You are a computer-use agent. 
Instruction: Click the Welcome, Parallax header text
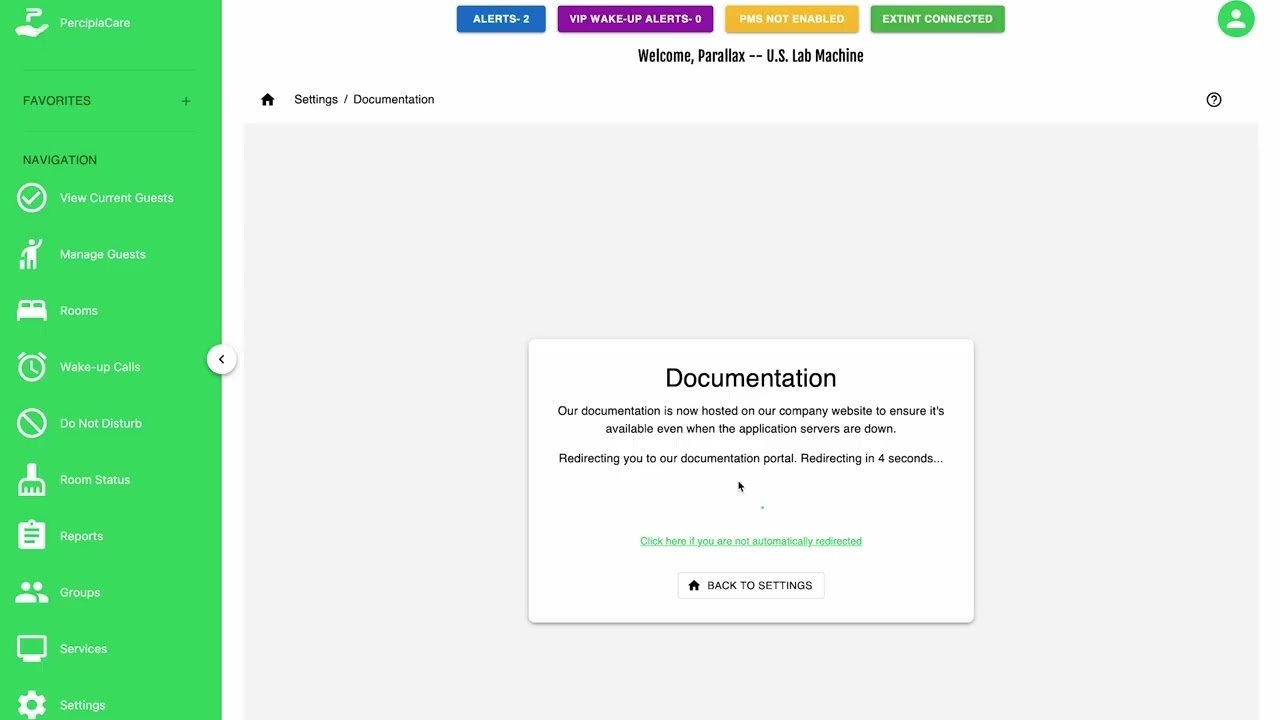(x=751, y=56)
